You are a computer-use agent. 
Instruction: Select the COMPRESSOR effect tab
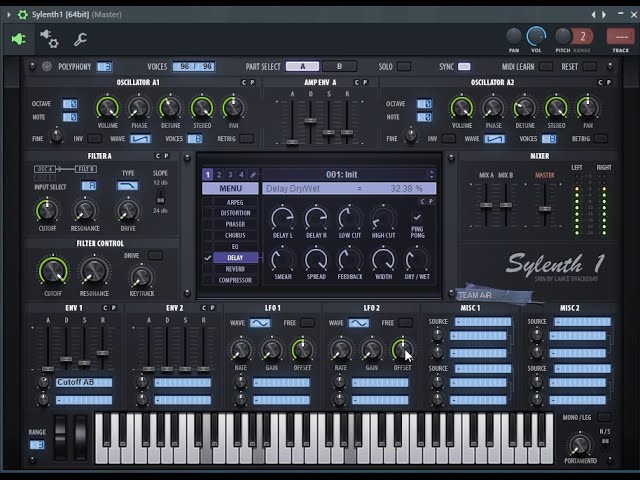pos(235,280)
